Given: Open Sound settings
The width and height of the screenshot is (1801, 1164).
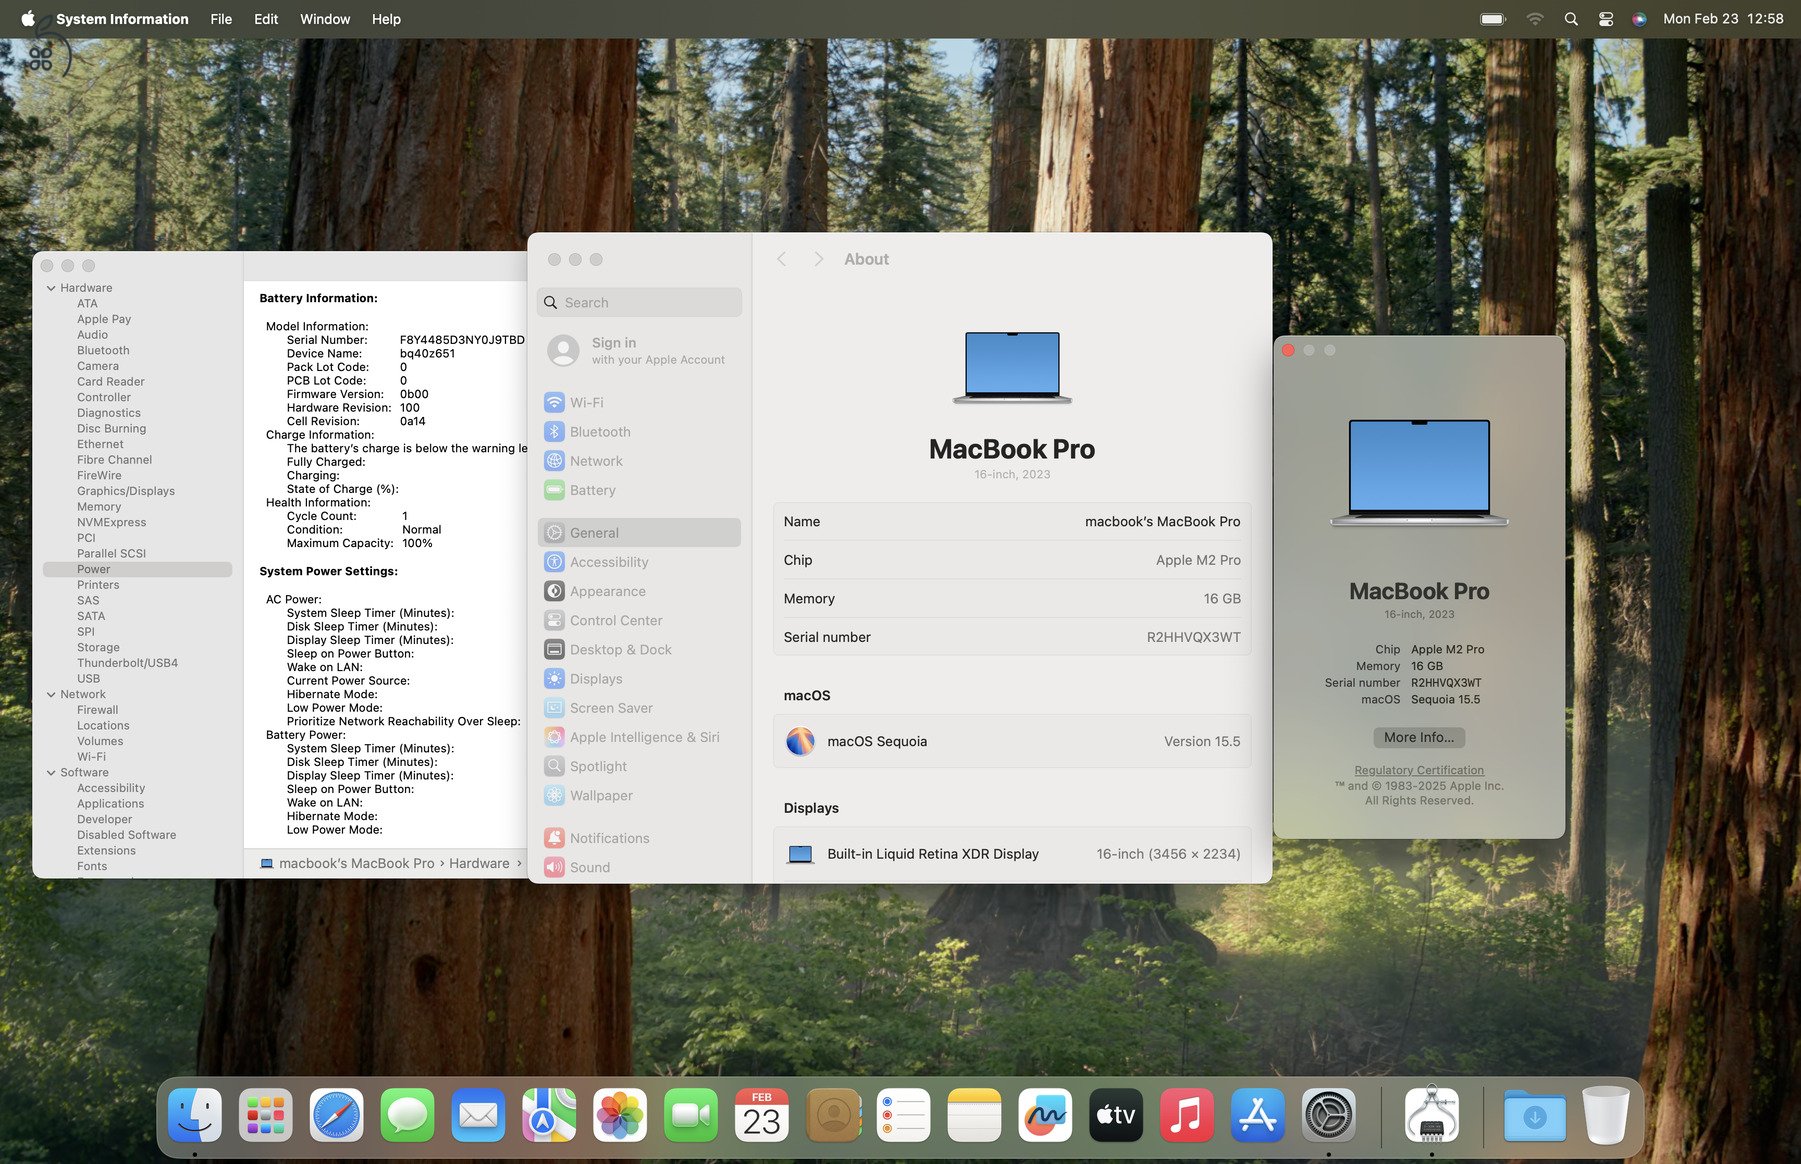Looking at the screenshot, I should [590, 867].
